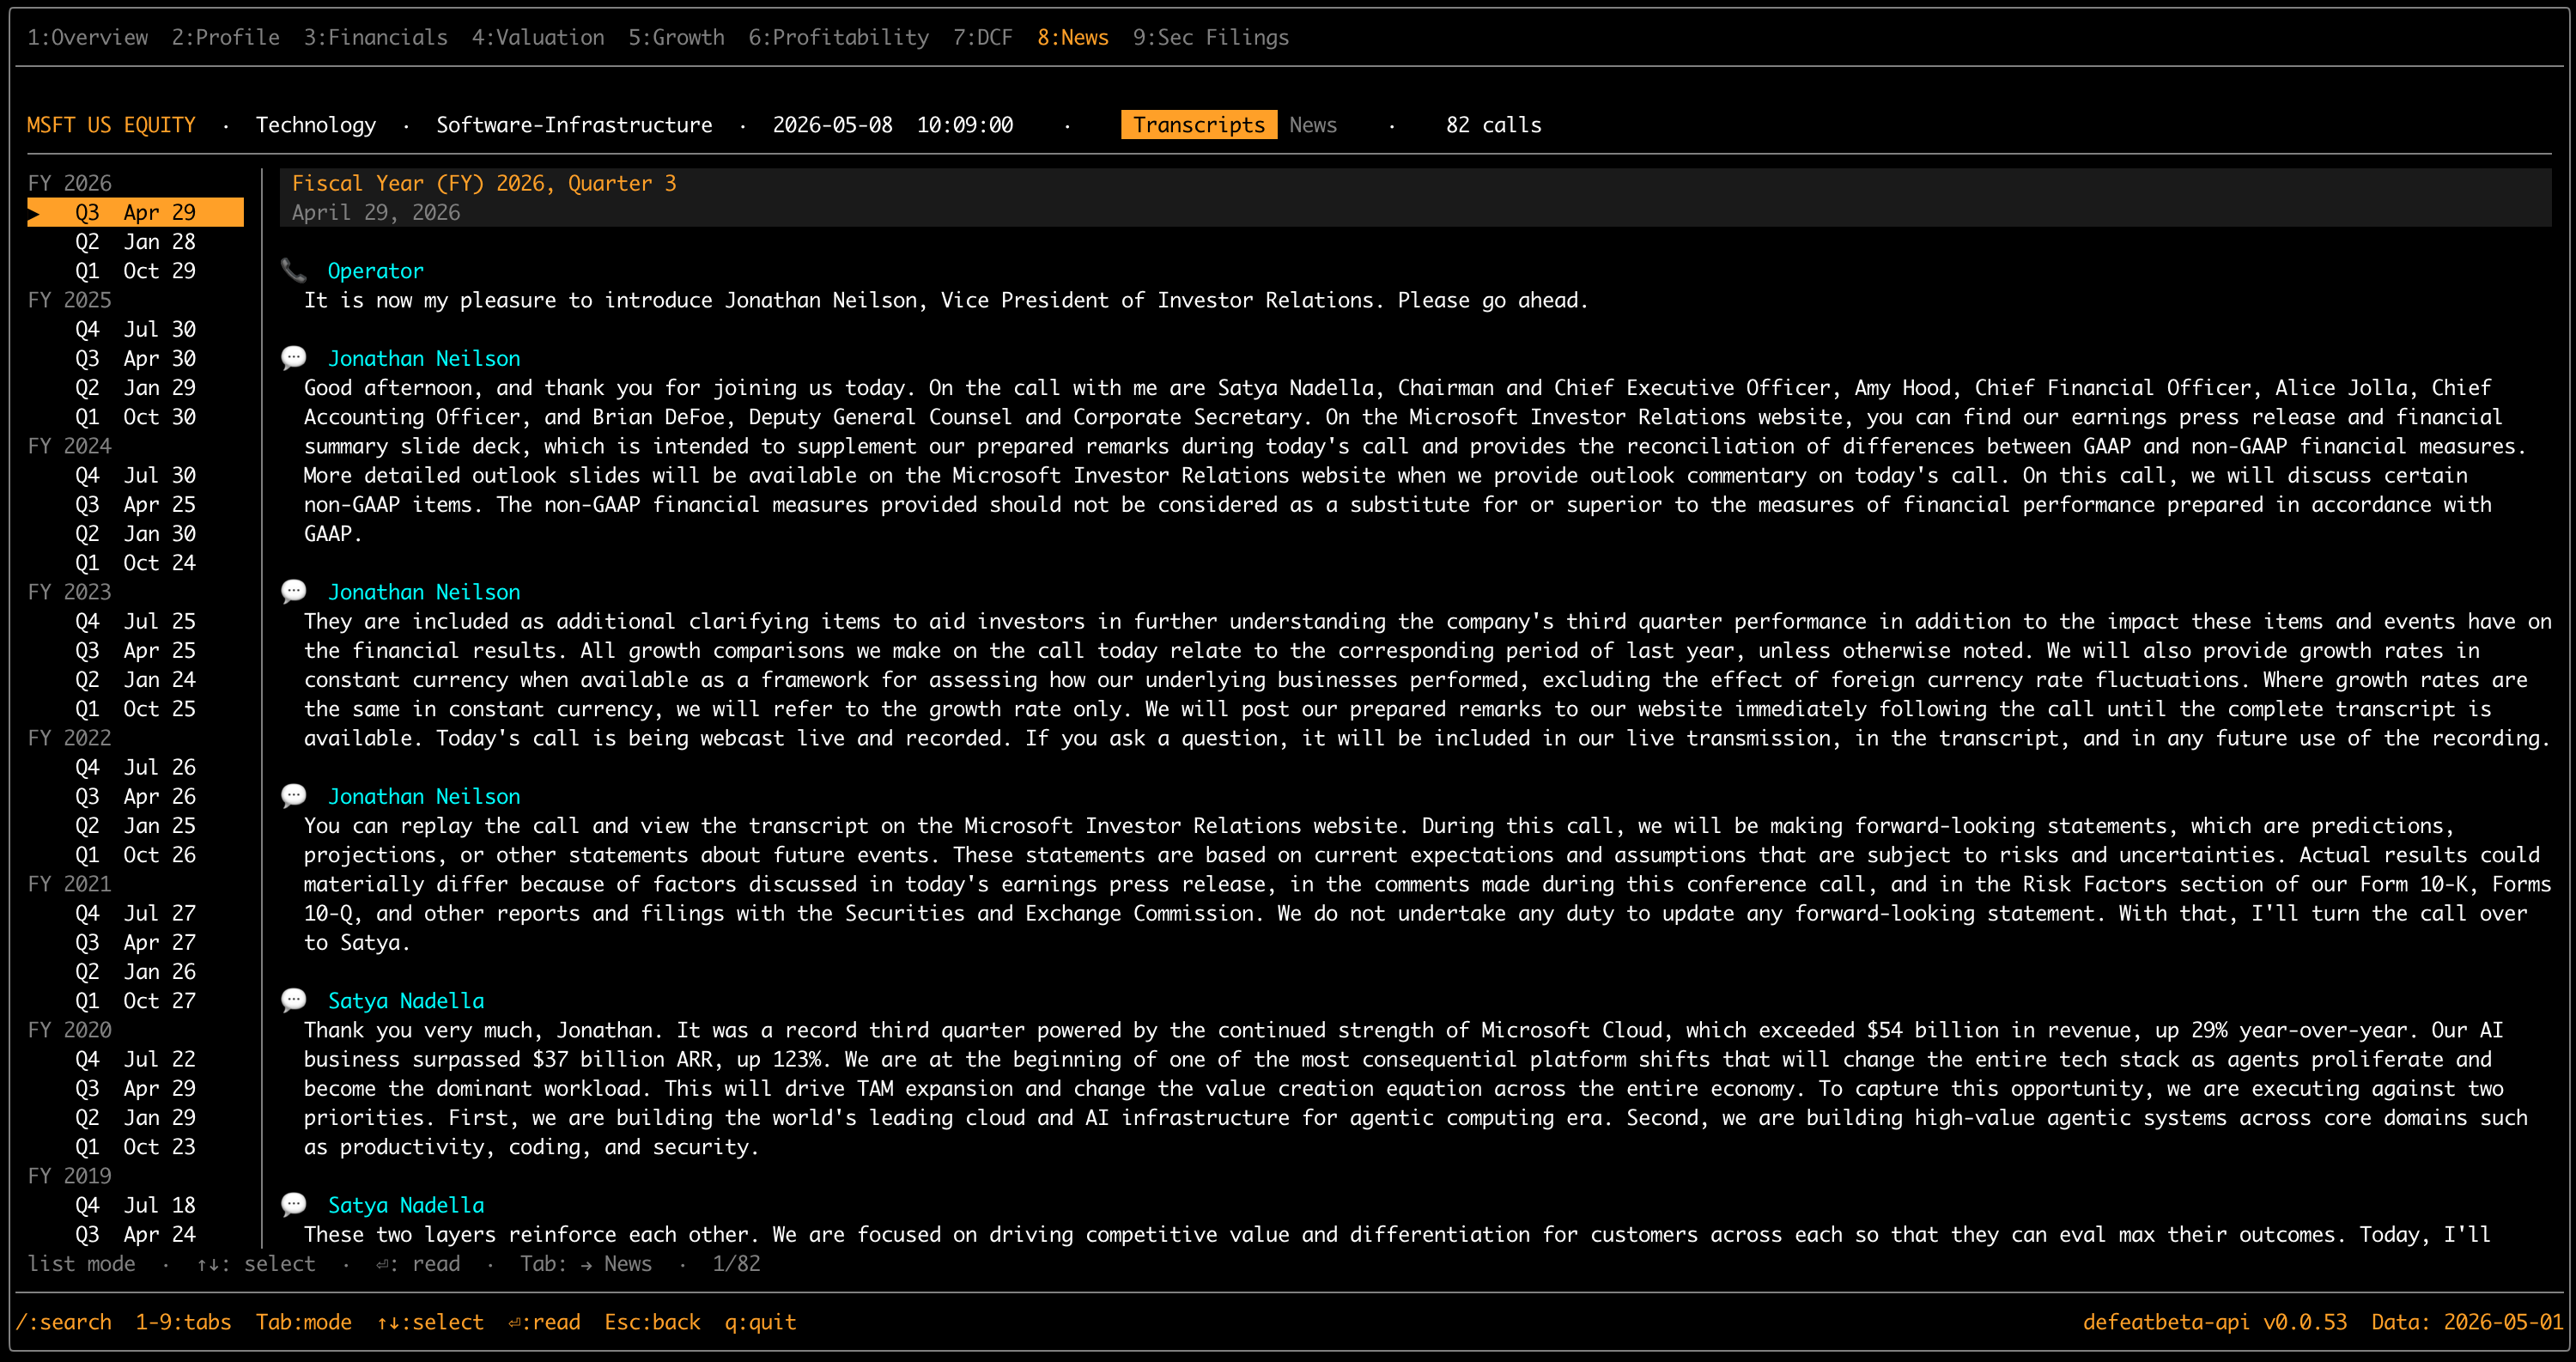Screen dimensions: 2576x1362
Task: Open the FY 2019 Q4 Jul 18 call
Action: [x=135, y=1205]
